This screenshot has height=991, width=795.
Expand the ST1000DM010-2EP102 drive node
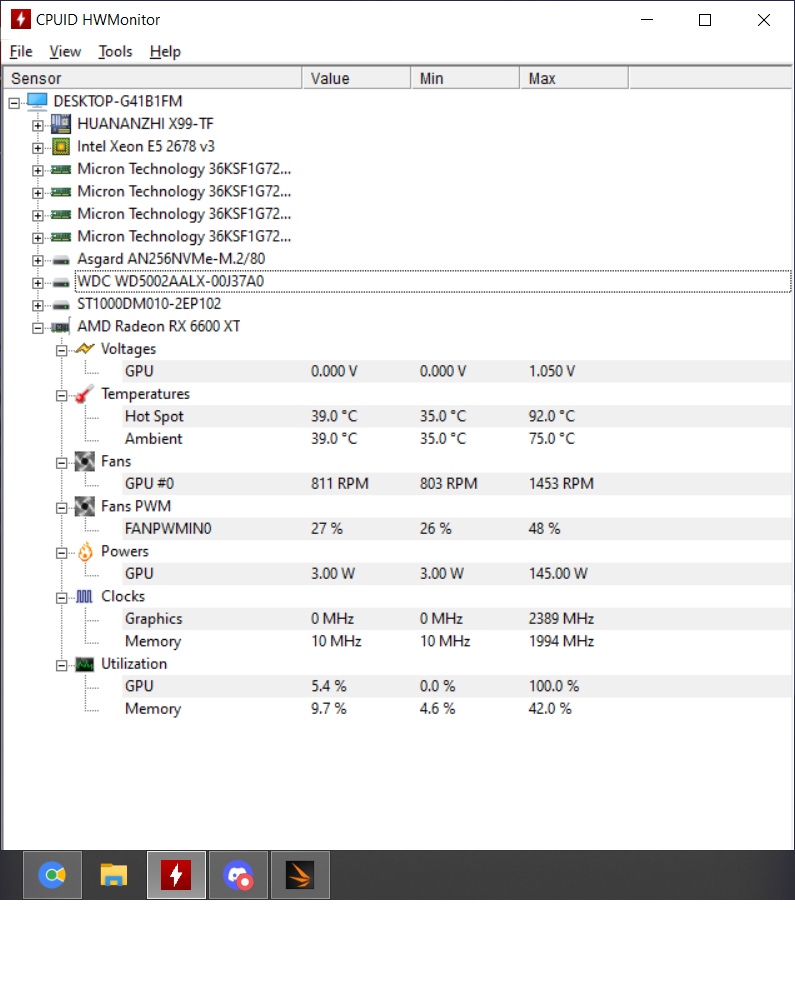click(38, 305)
